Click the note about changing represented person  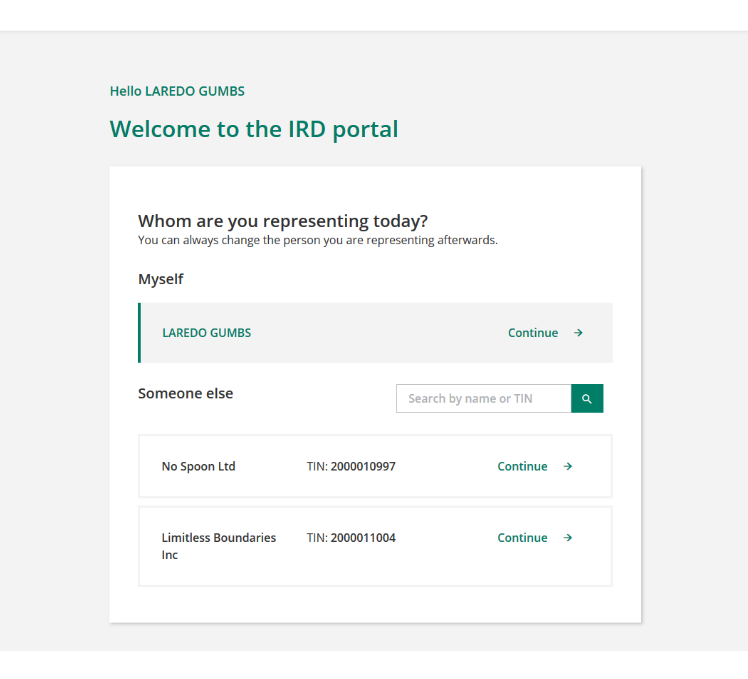coord(318,240)
